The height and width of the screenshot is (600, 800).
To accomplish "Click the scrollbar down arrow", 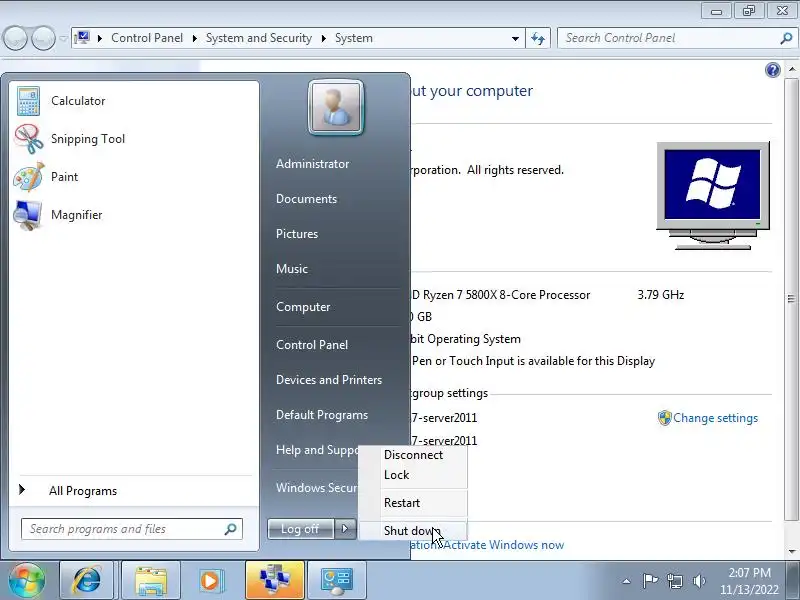I will [791, 551].
